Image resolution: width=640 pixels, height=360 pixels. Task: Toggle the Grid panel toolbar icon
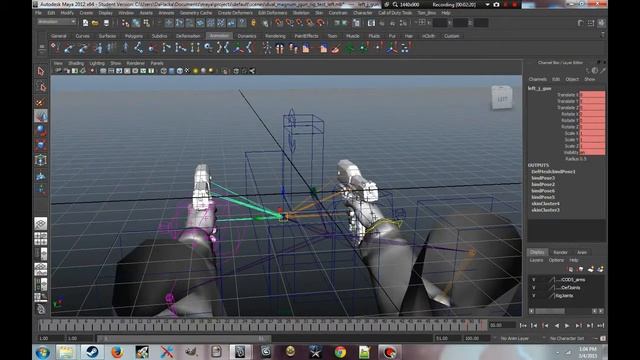[103, 71]
